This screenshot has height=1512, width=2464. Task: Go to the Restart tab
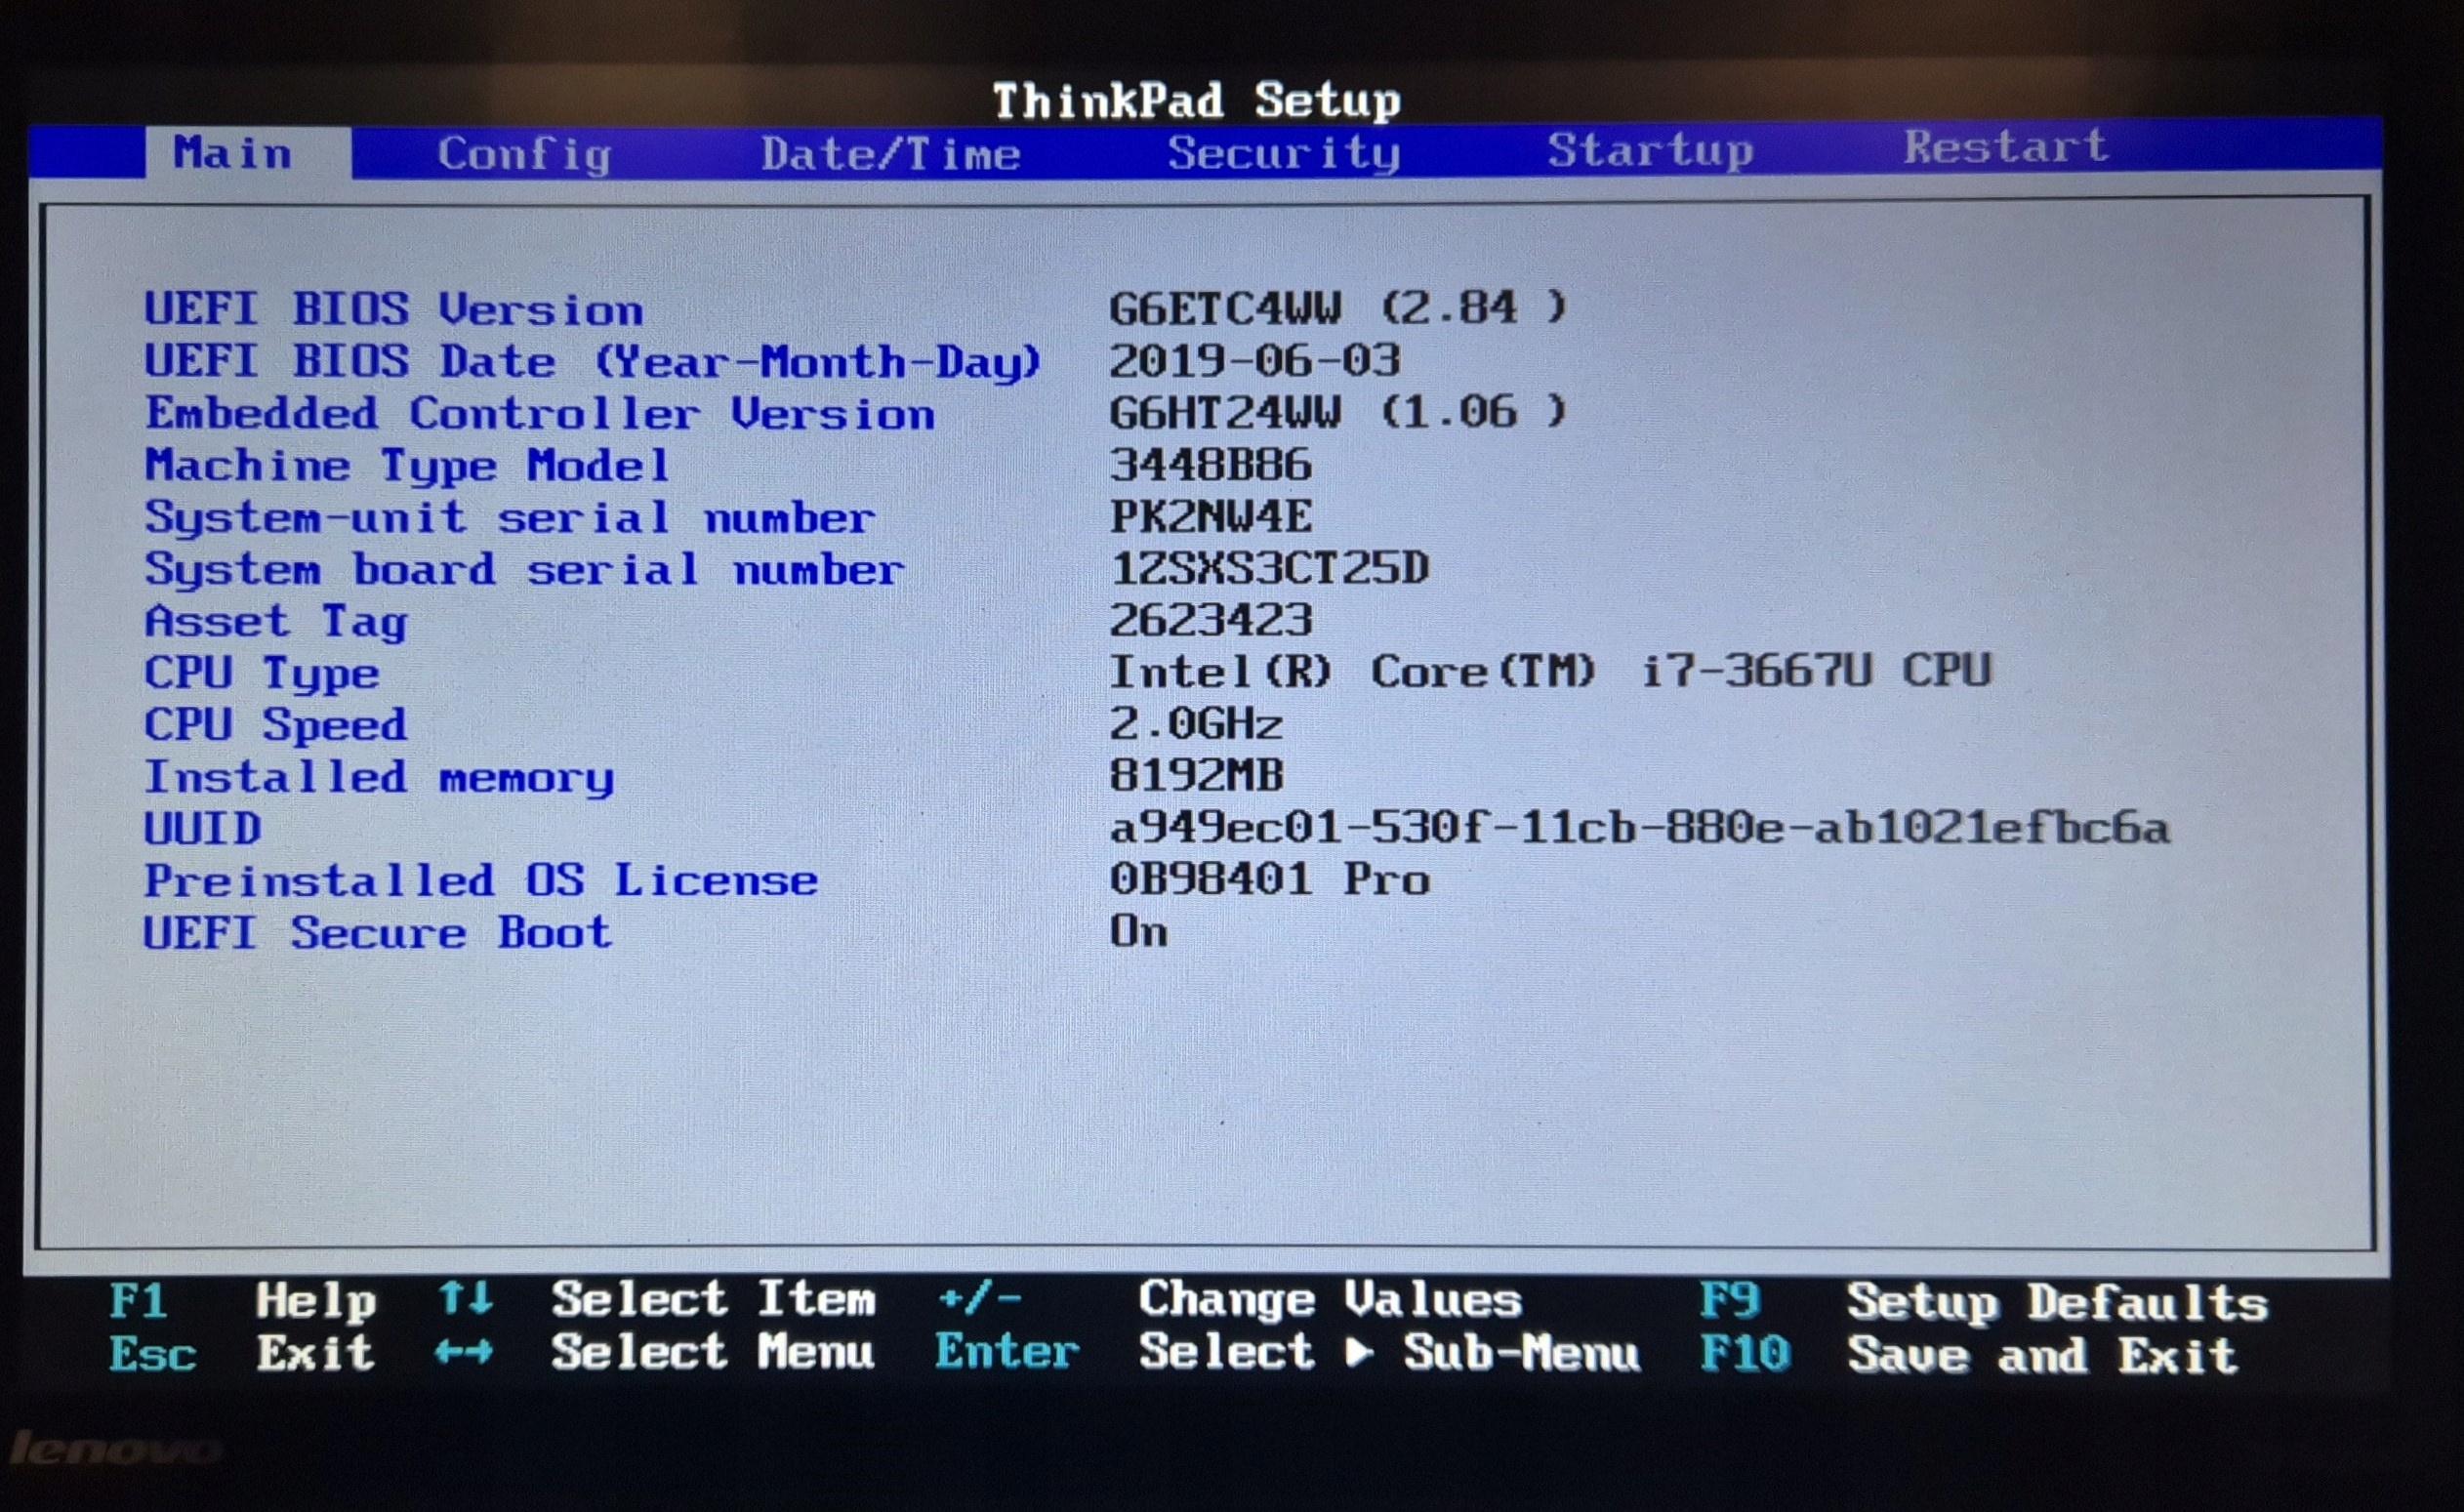2005,148
